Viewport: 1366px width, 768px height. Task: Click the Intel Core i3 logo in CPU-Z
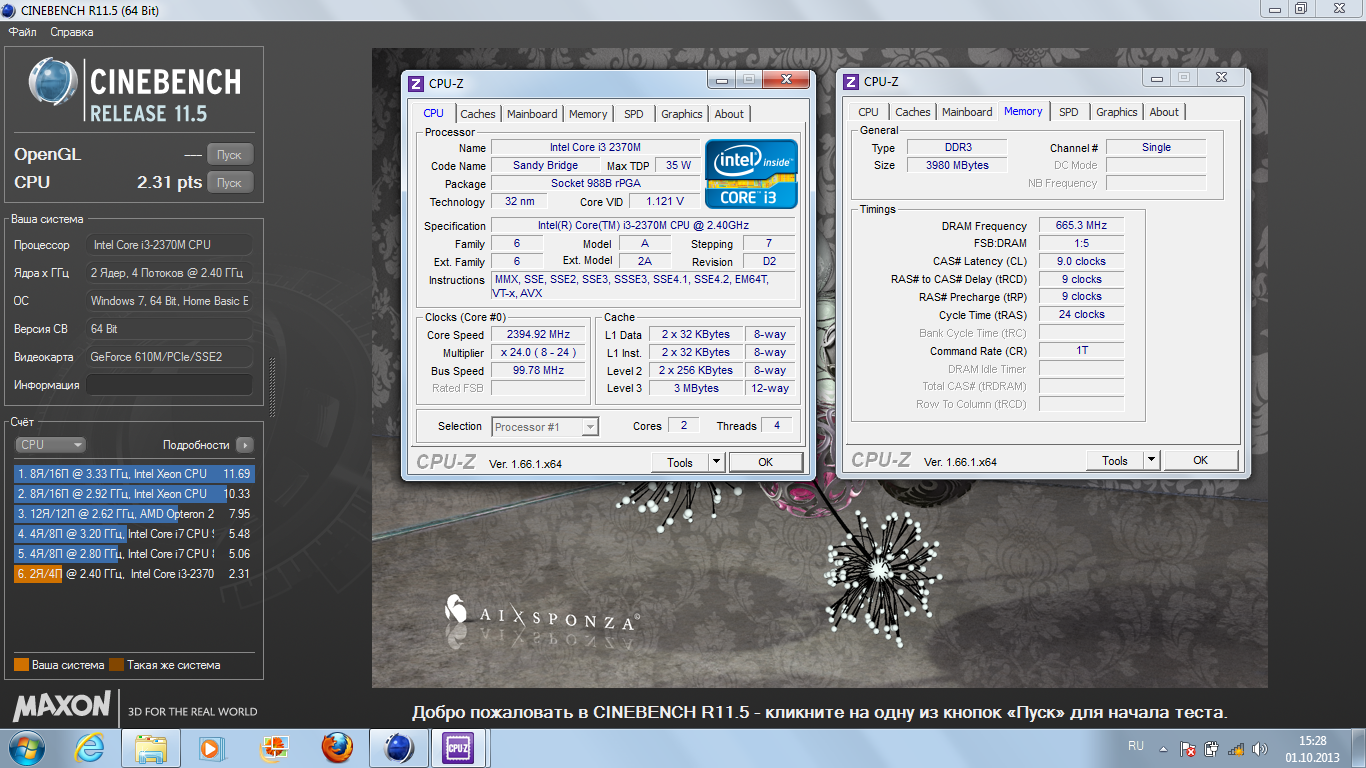point(751,173)
